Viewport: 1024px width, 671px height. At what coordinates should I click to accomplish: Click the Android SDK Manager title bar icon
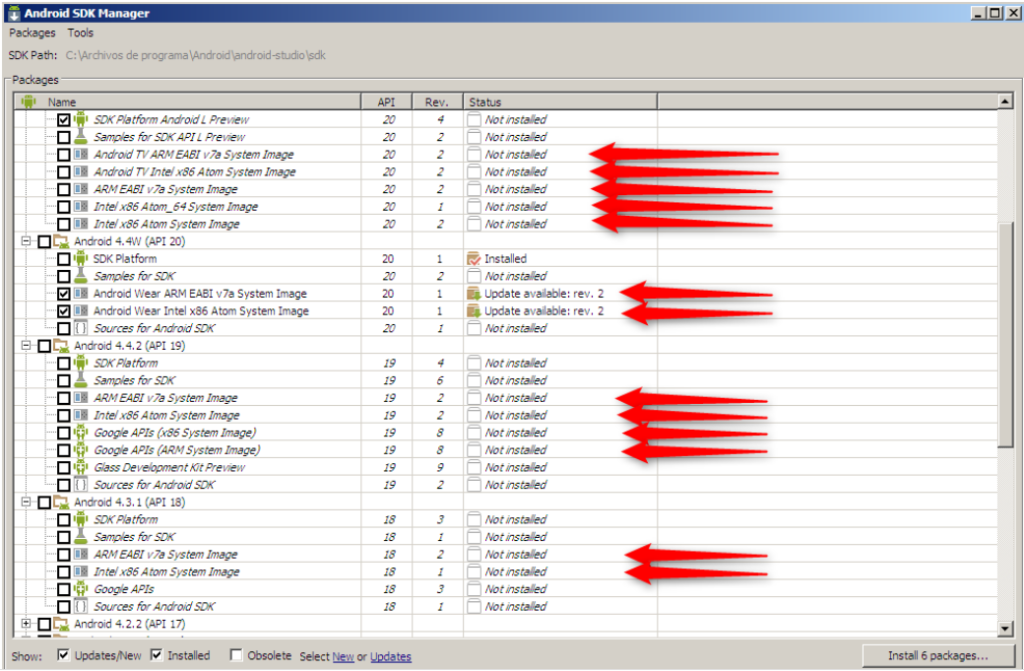pyautogui.click(x=14, y=13)
